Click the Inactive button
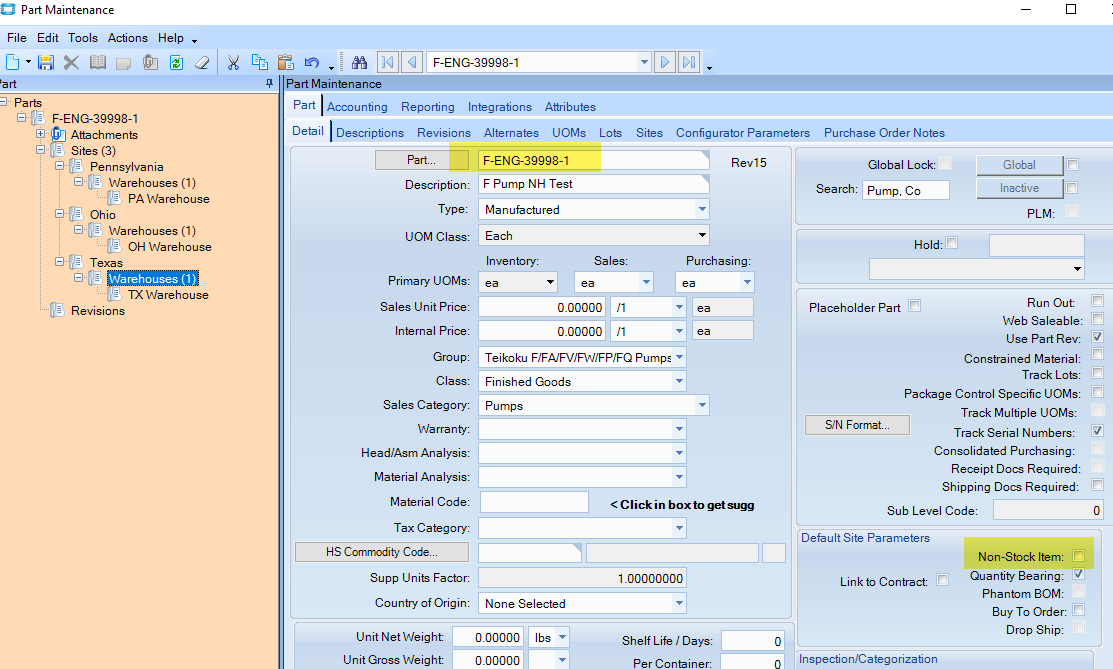The image size is (1113, 669). pos(1019,188)
